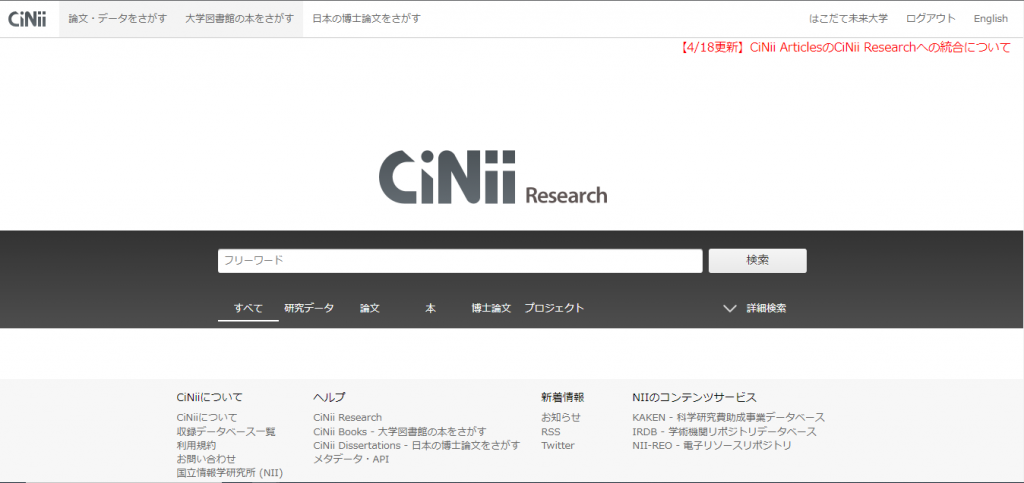Screen dimensions: 1024x483
Task: Open お問い合わせ footer link
Action: coord(206,459)
